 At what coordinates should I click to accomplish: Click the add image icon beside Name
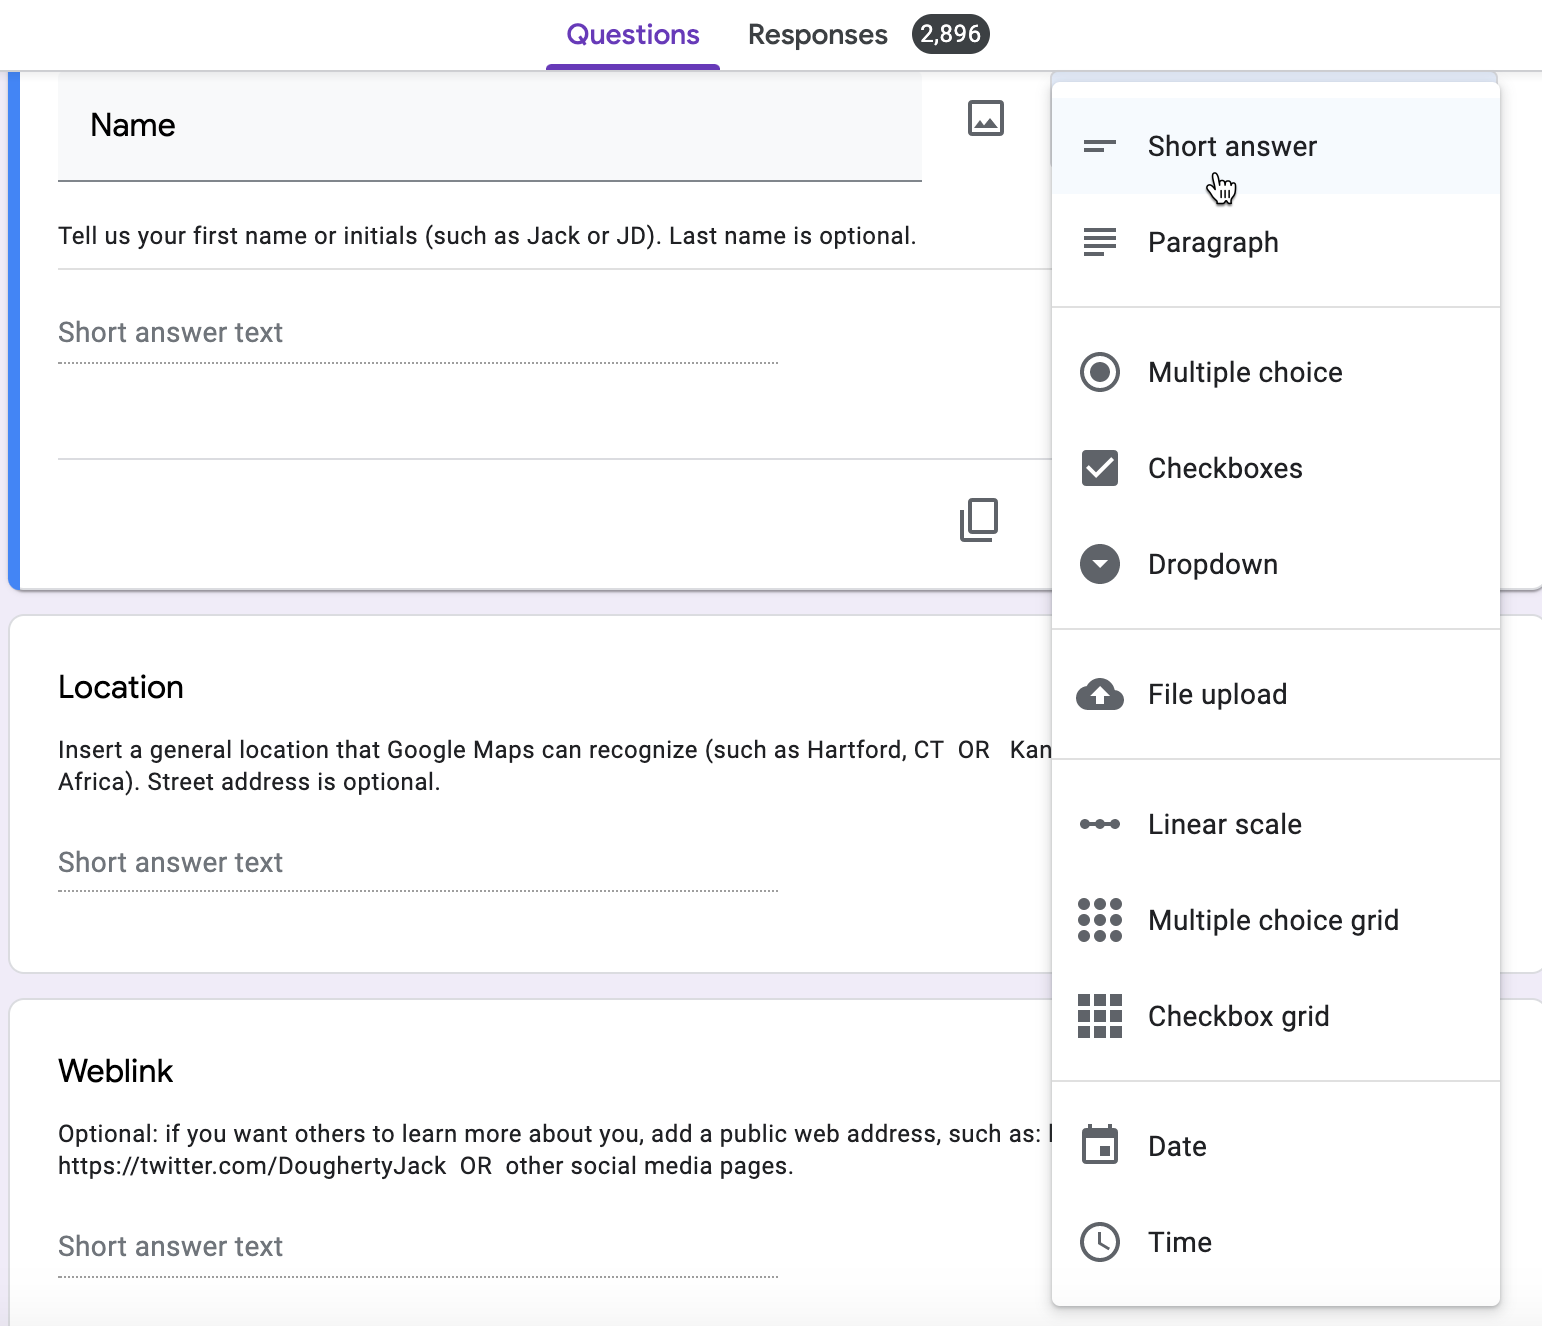click(x=986, y=118)
